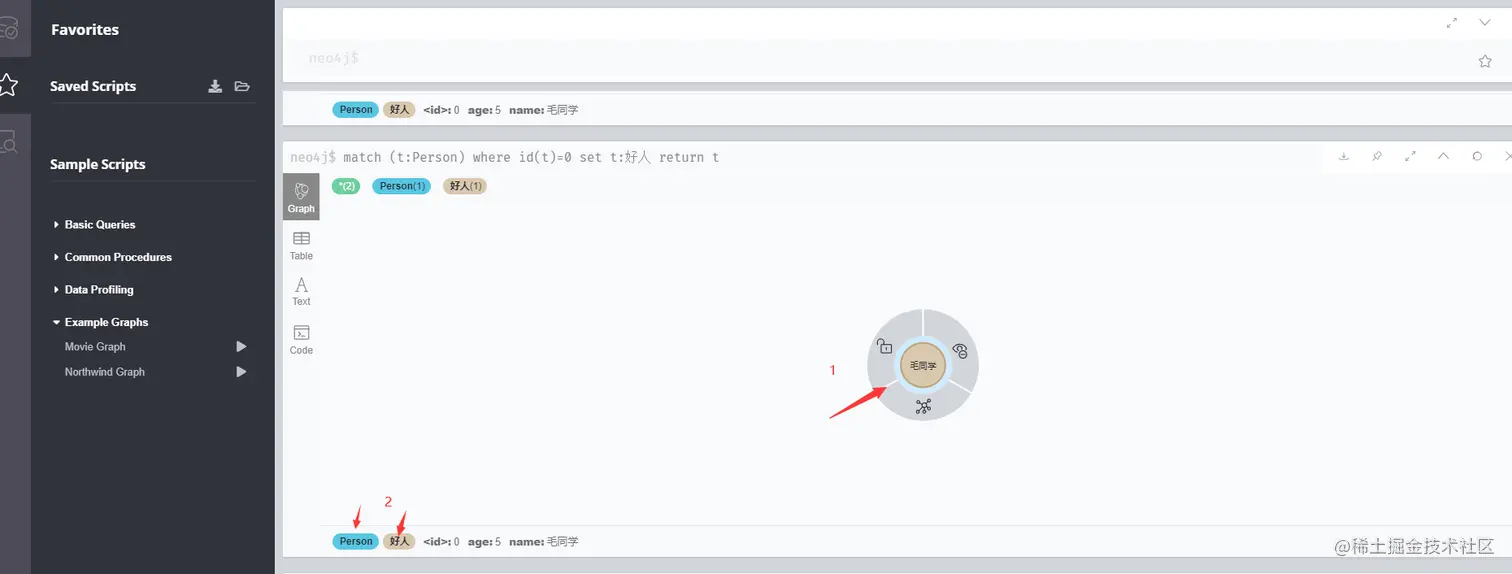Screen dimensions: 1512x574
Task: Open the database panel in the sidebar
Action: [x=9, y=28]
